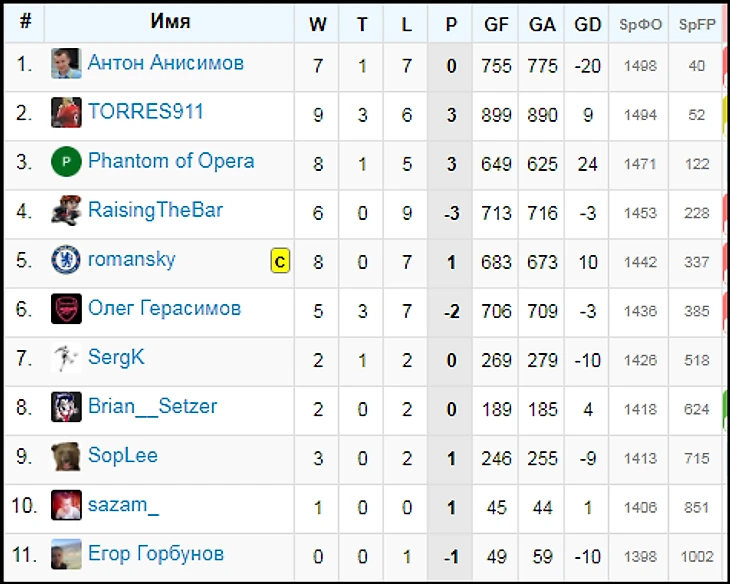This screenshot has width=730, height=584.
Task: Click Phantom of Opera's green P avatar
Action: tap(66, 162)
